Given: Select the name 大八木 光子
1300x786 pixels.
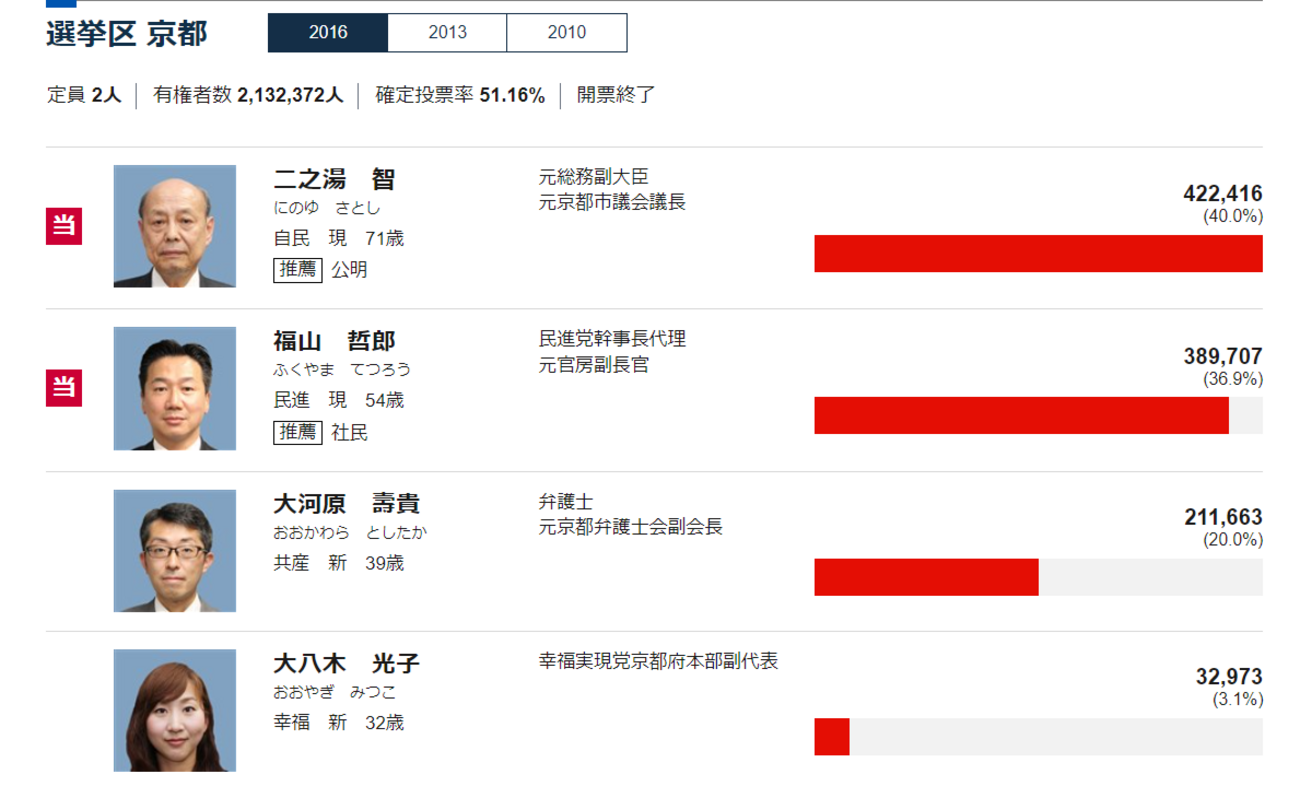Looking at the screenshot, I should coord(346,664).
